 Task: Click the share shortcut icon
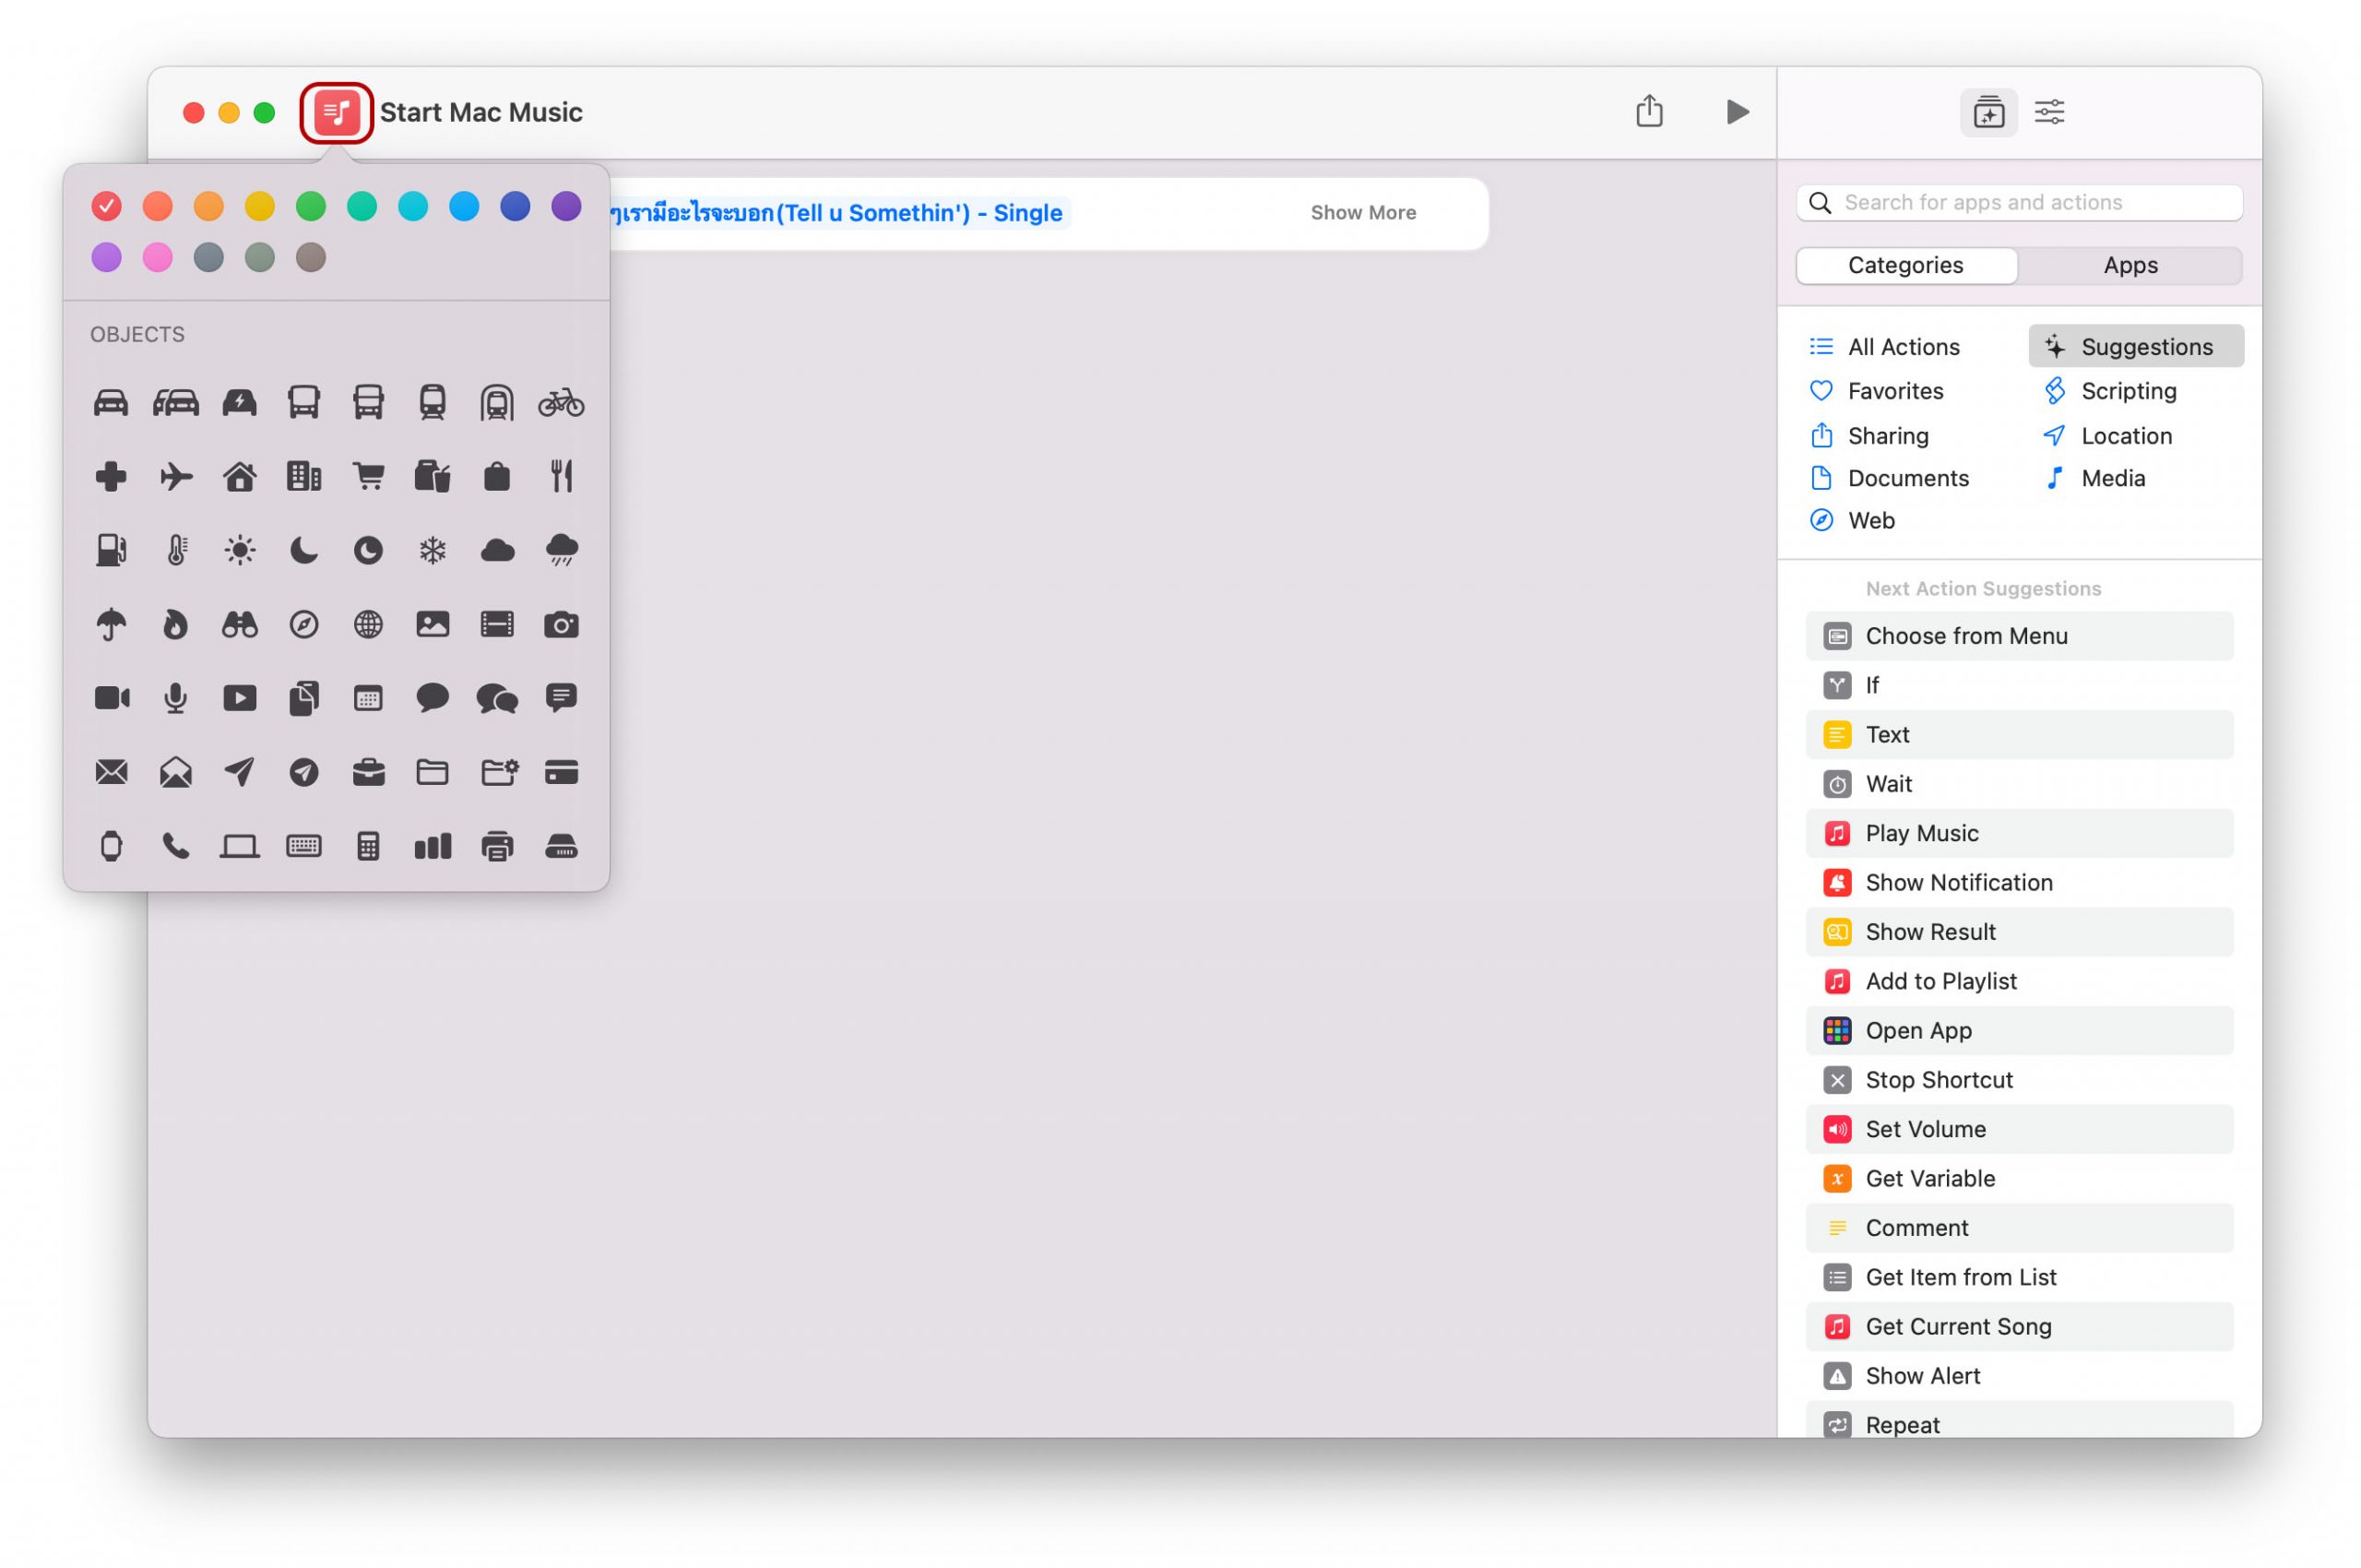1648,111
